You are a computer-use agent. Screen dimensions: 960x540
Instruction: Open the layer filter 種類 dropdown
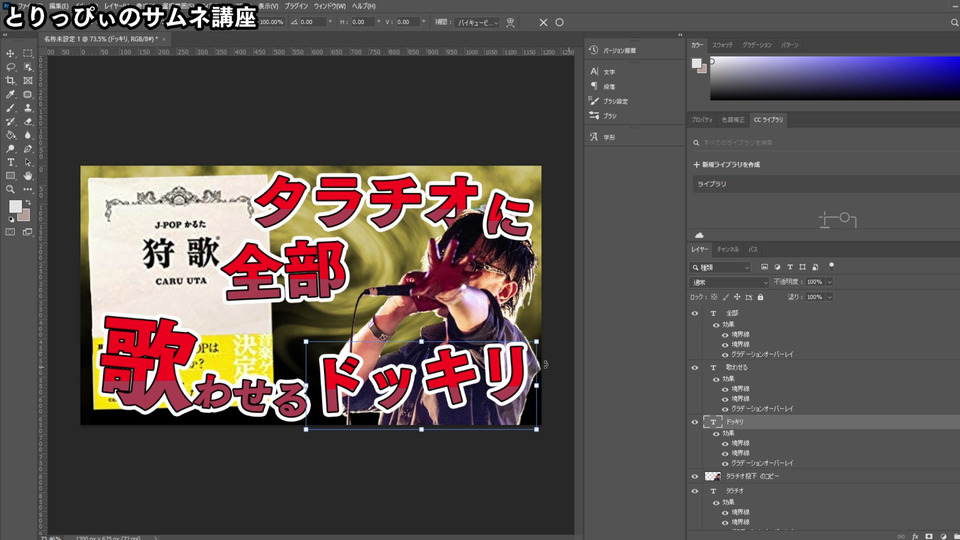coord(720,268)
